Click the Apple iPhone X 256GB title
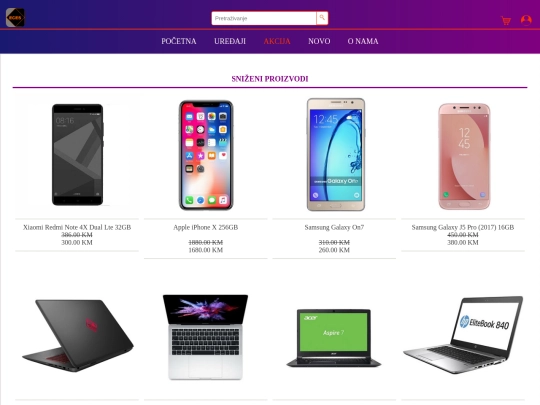This screenshot has height=405, width=540. click(x=206, y=227)
